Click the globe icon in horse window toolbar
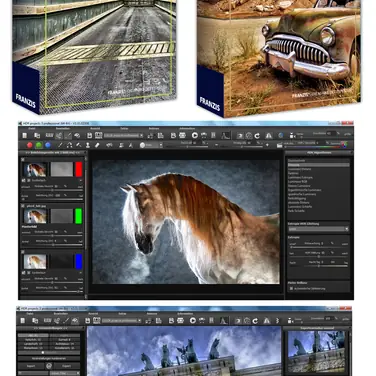 coord(281,136)
